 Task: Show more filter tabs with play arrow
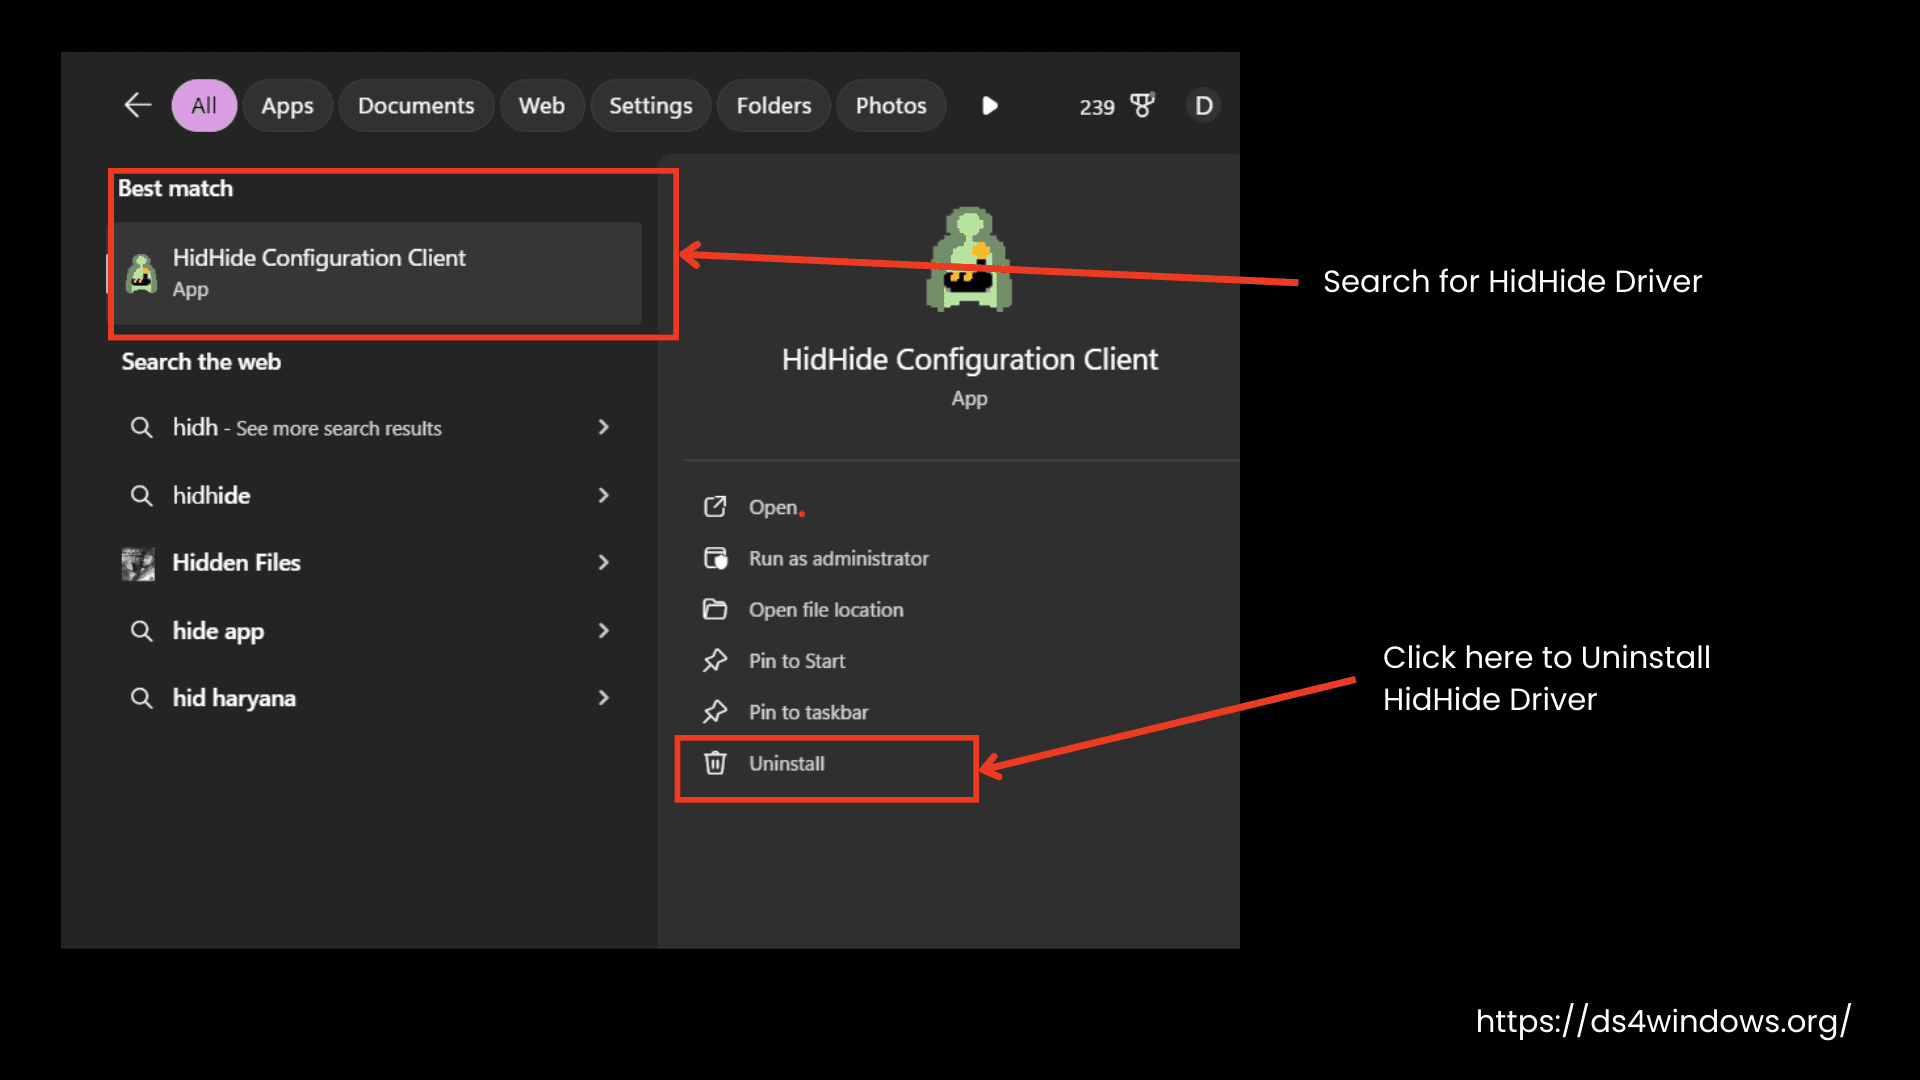990,106
